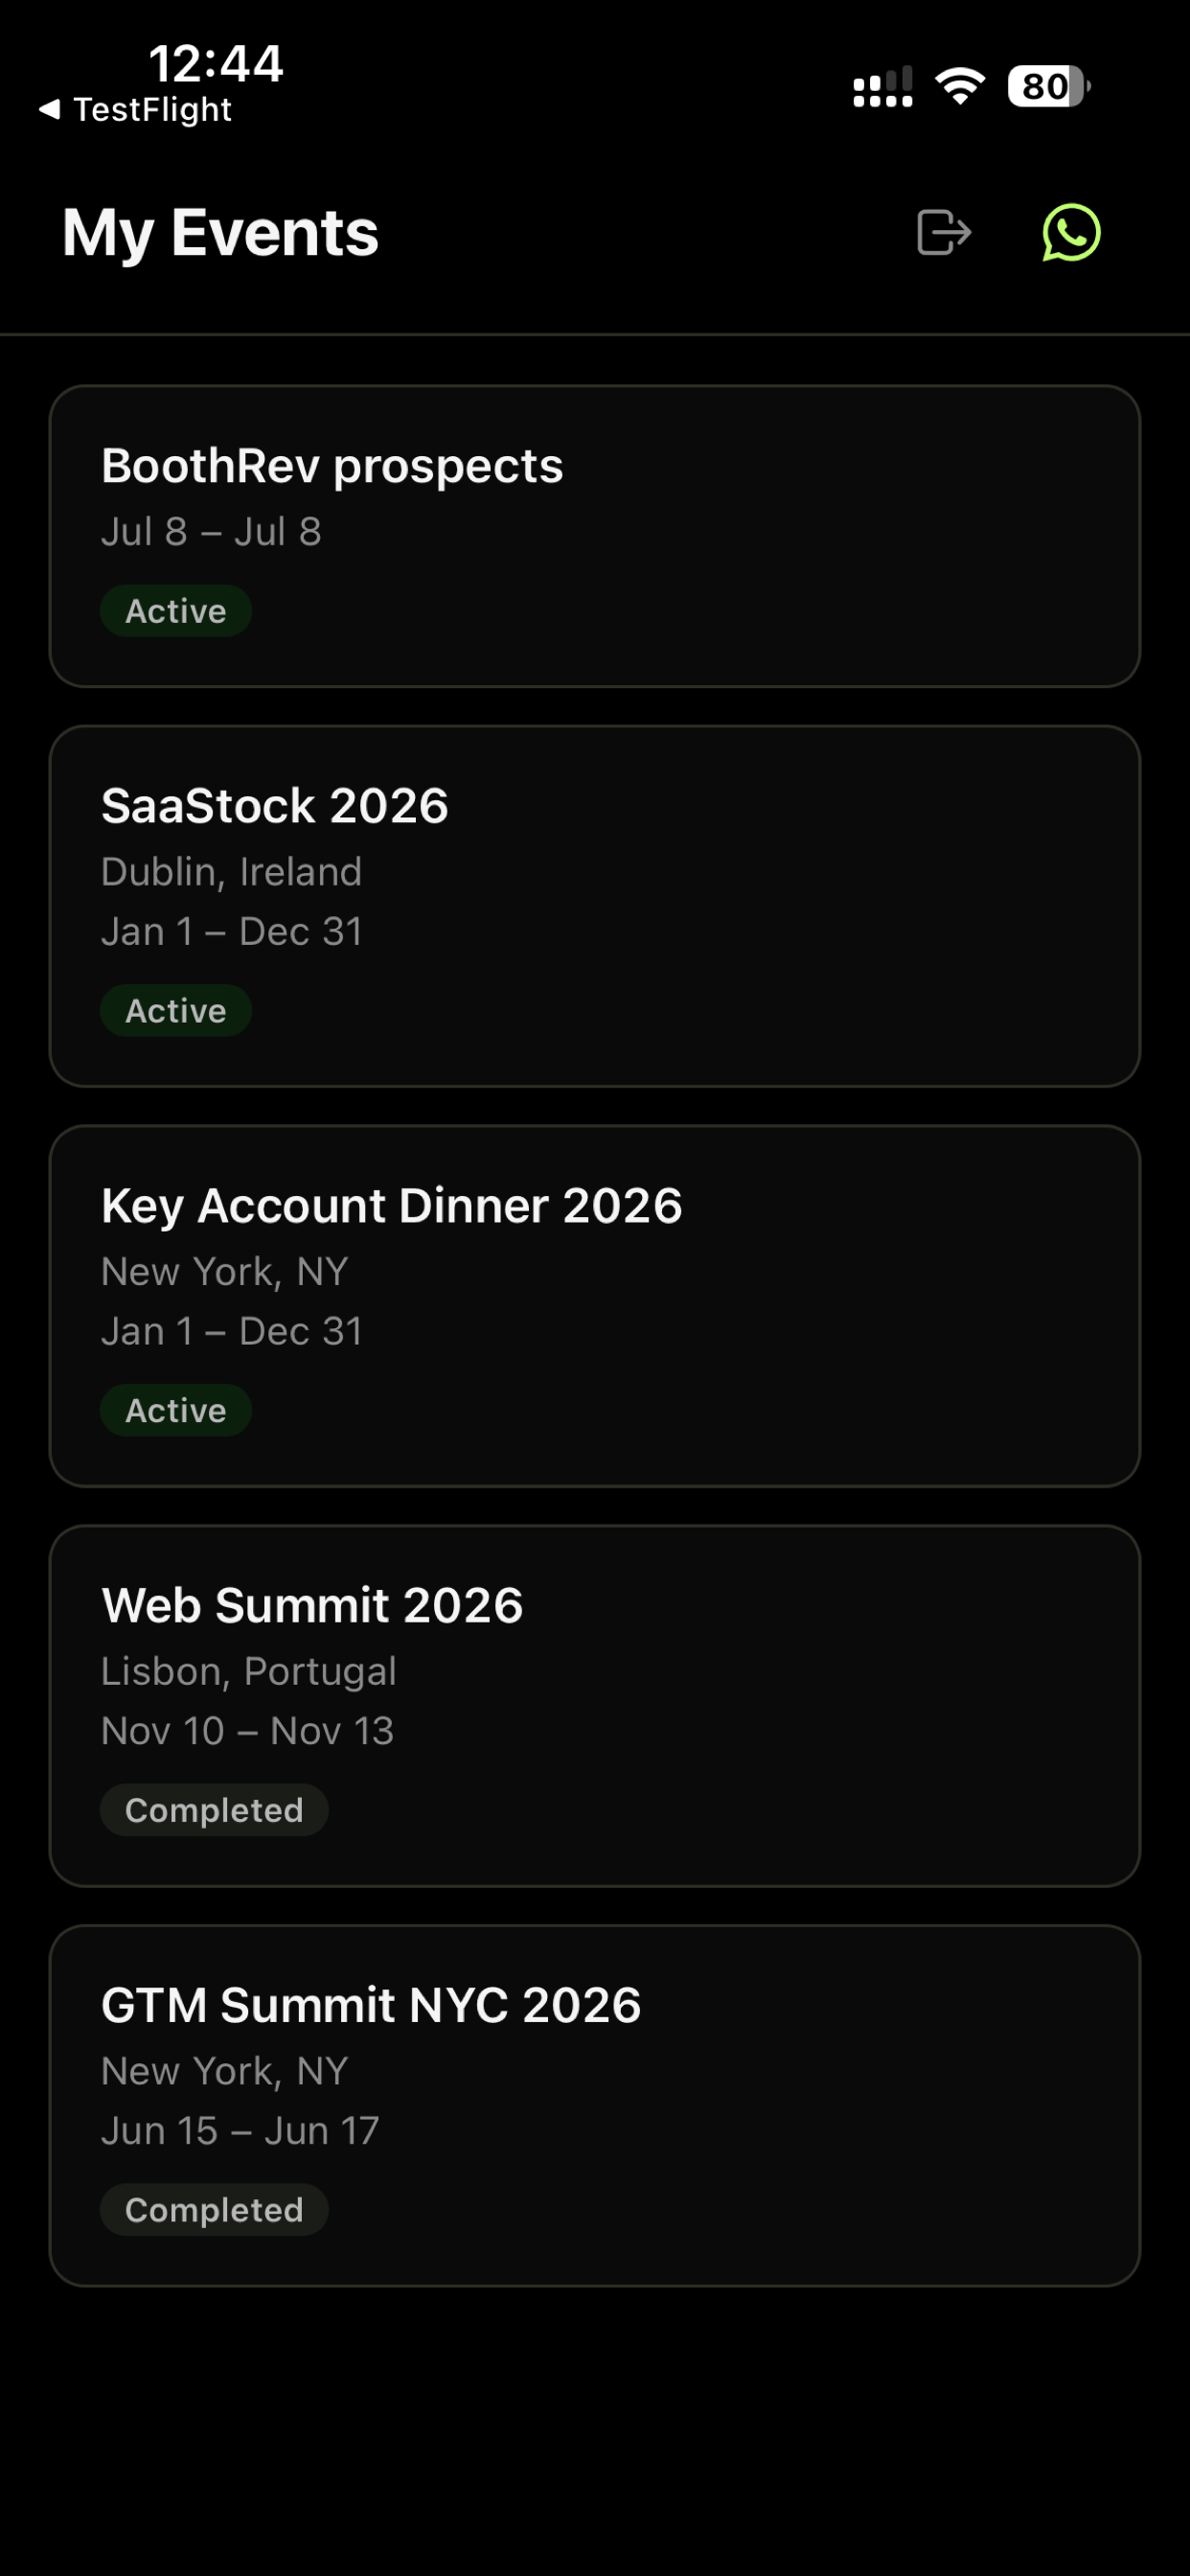Select Key Account Dinner 2026 title
Viewport: 1190px width, 2576px height.
pyautogui.click(x=392, y=1206)
